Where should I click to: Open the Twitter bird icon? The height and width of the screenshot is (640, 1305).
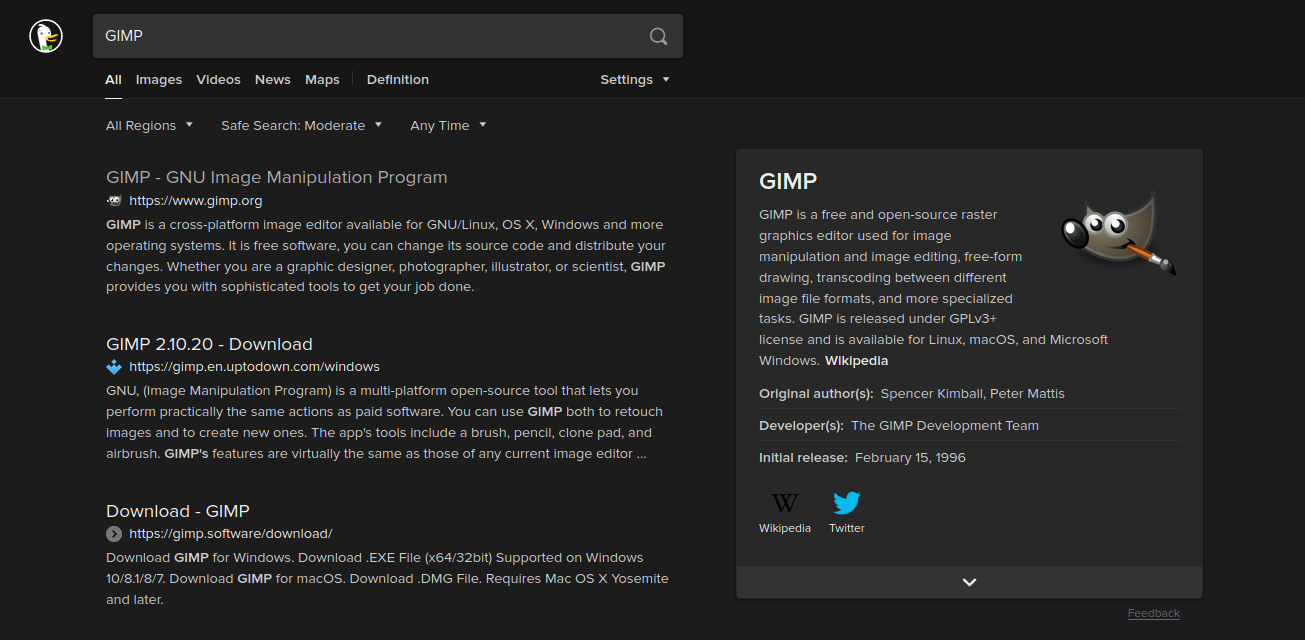point(847,502)
